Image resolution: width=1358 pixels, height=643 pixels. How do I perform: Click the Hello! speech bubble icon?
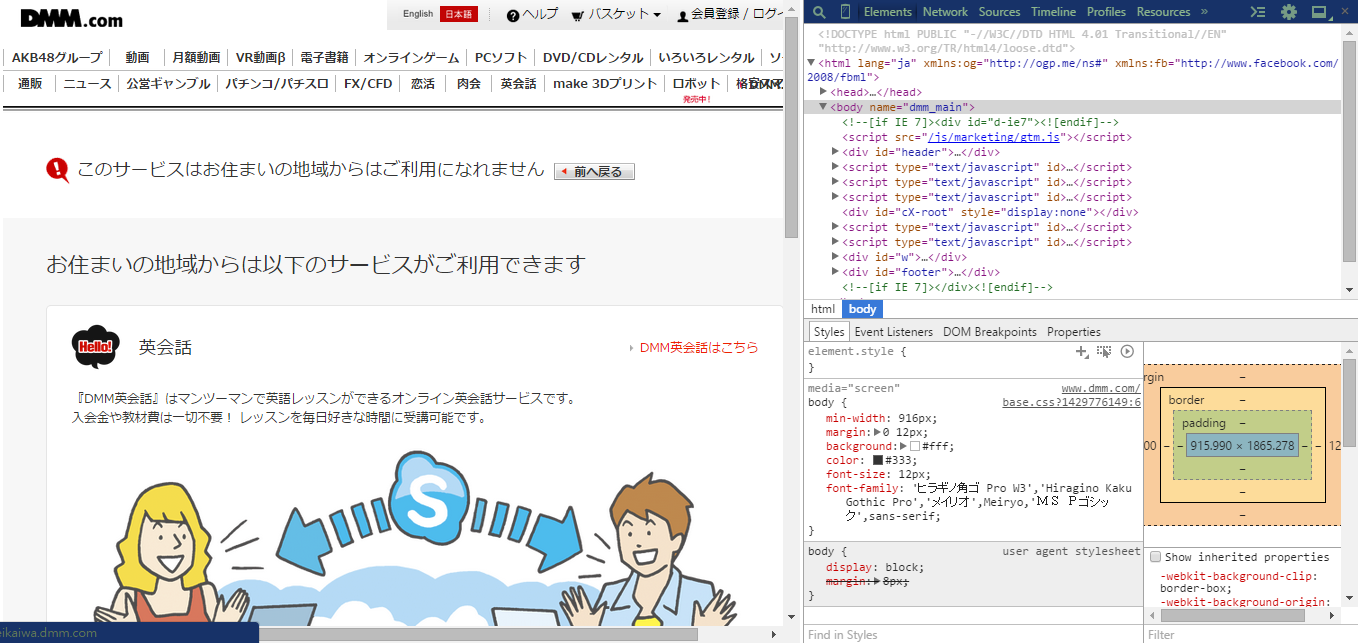[x=96, y=347]
